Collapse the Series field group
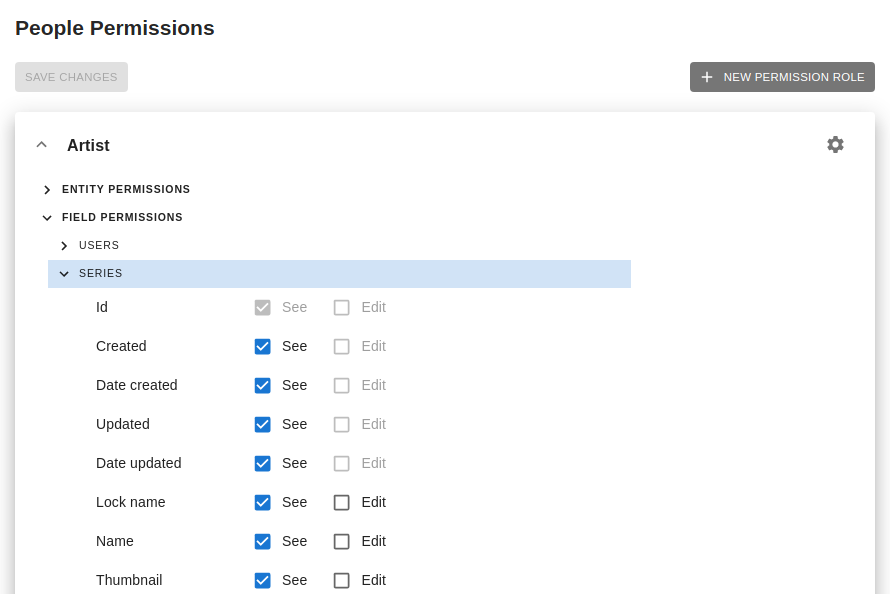The image size is (890, 594). [x=64, y=273]
